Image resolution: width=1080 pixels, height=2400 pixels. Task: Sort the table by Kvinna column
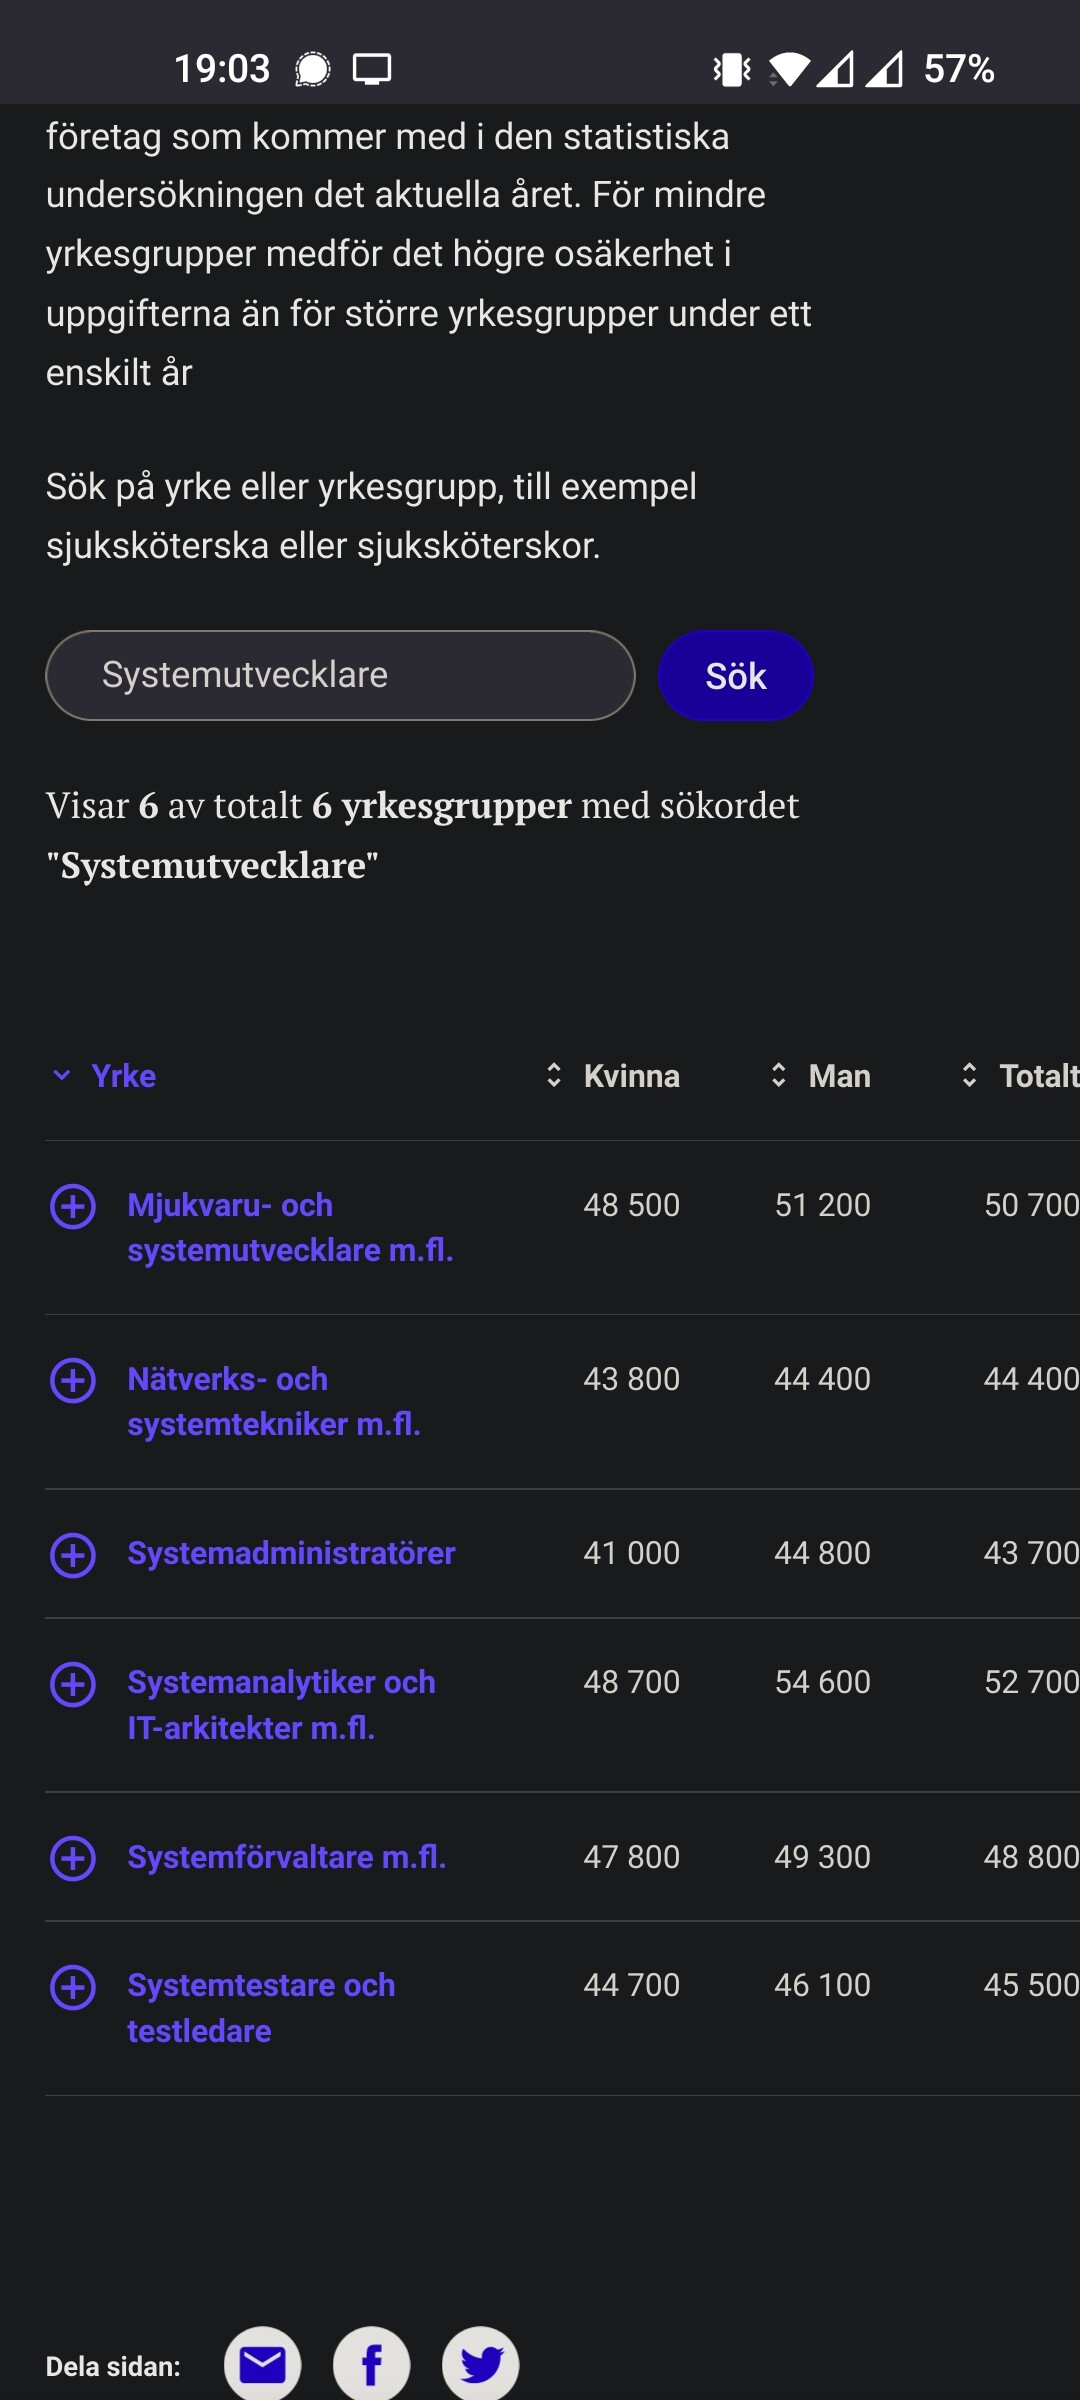coord(614,1076)
